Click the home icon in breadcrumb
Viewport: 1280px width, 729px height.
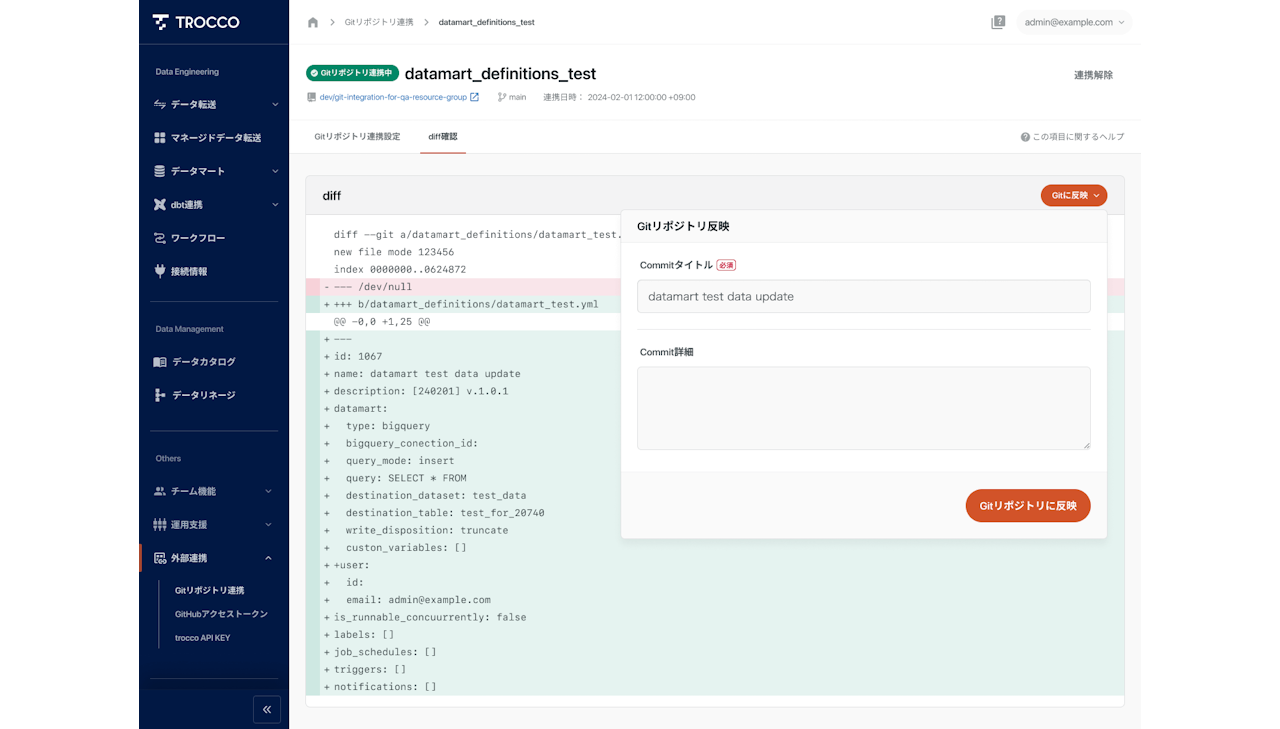click(x=313, y=22)
